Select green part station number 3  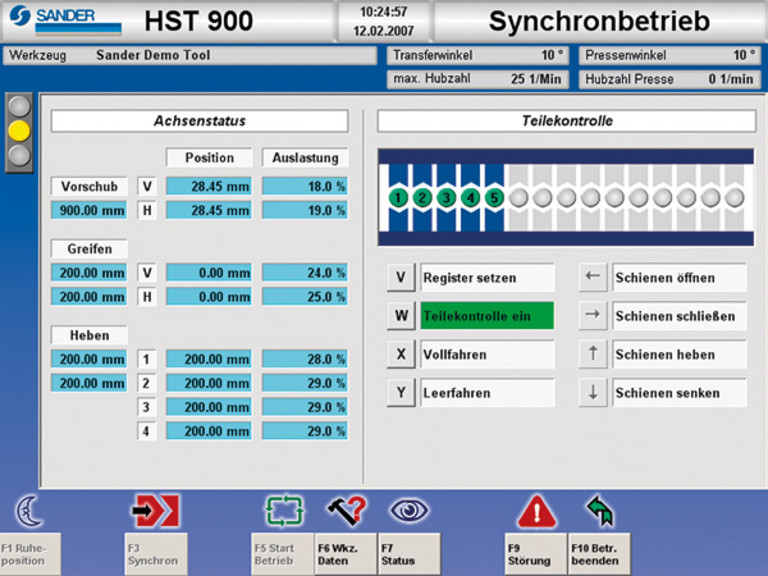(446, 198)
